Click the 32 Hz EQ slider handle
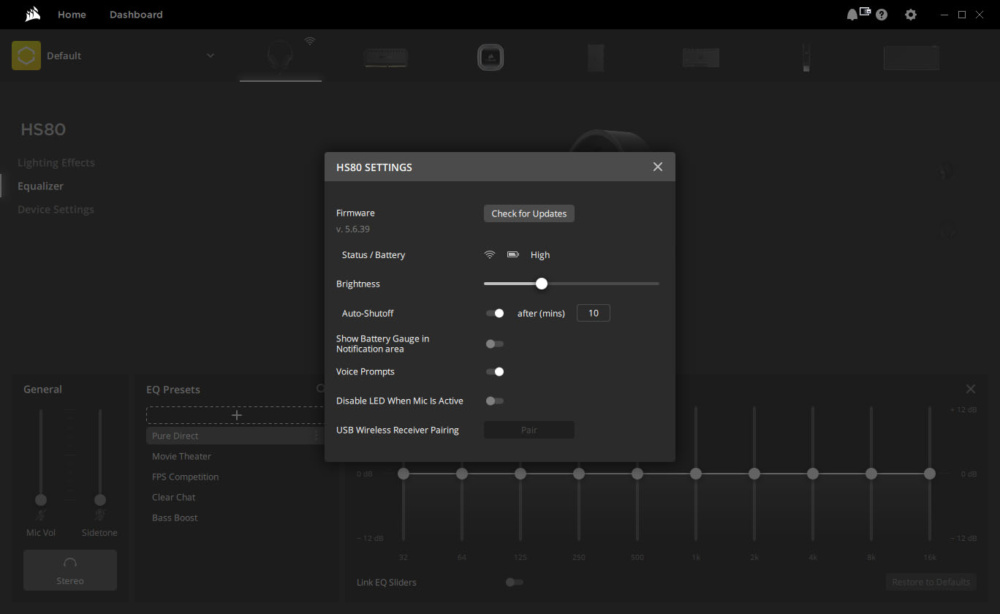The width and height of the screenshot is (1000, 614). coord(403,474)
